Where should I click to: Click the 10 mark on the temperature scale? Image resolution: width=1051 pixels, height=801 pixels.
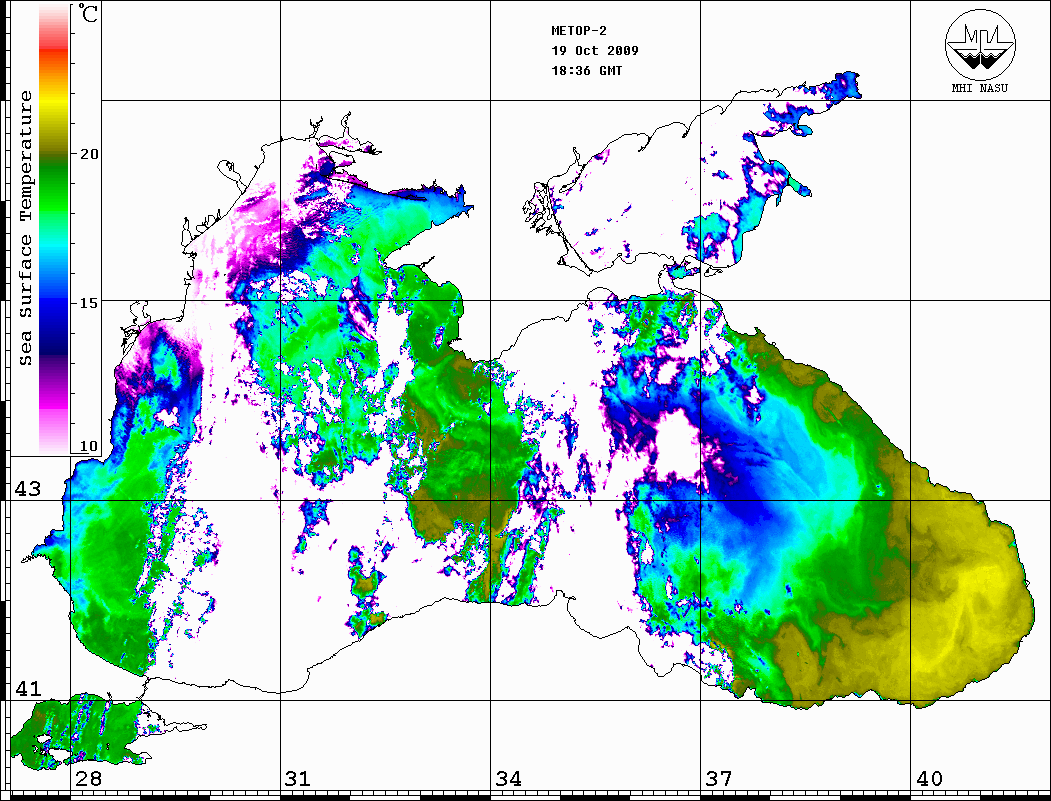click(88, 446)
